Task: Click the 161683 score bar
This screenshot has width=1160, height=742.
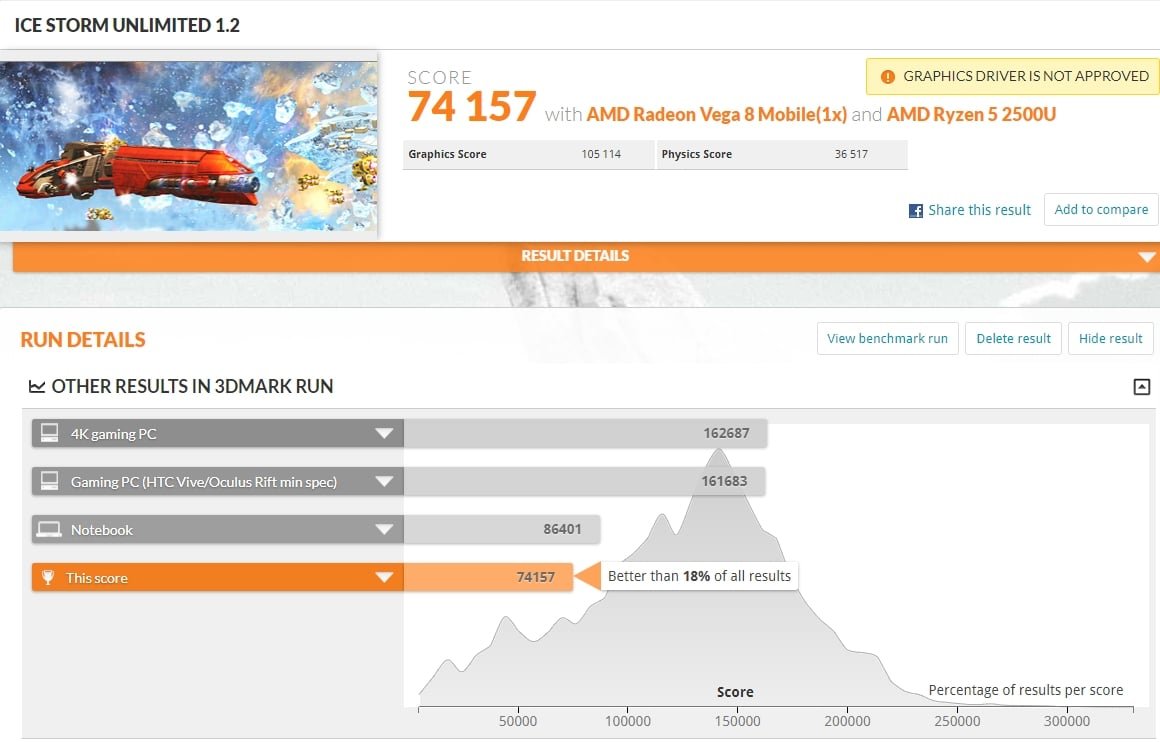Action: click(x=584, y=482)
